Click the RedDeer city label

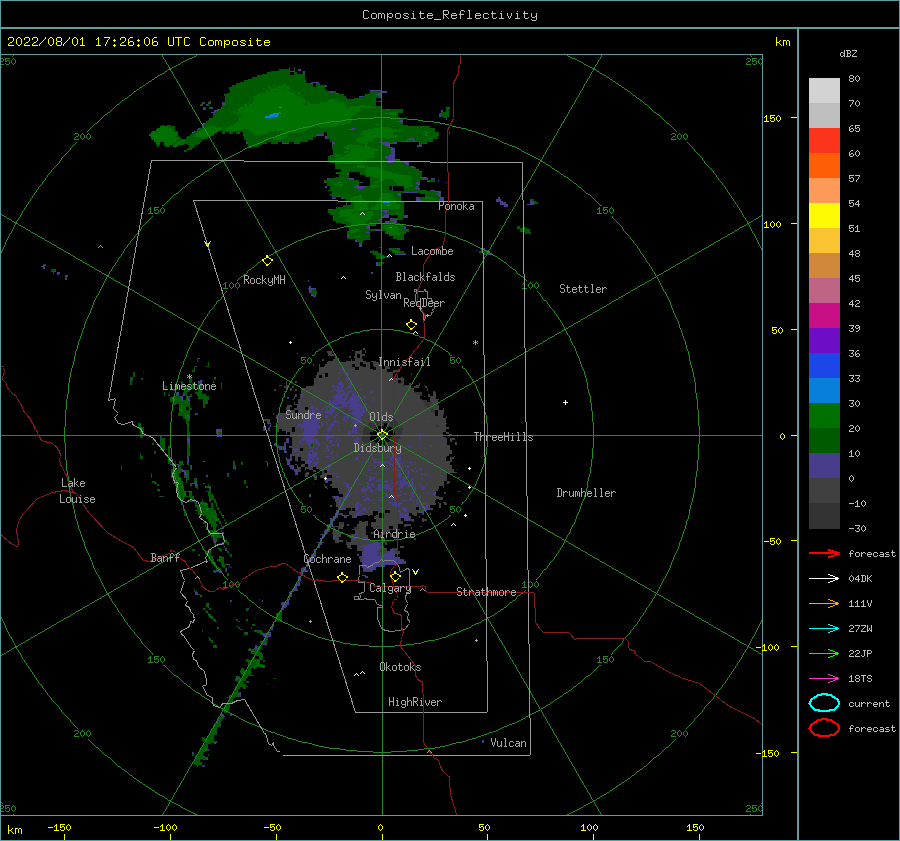[x=424, y=303]
